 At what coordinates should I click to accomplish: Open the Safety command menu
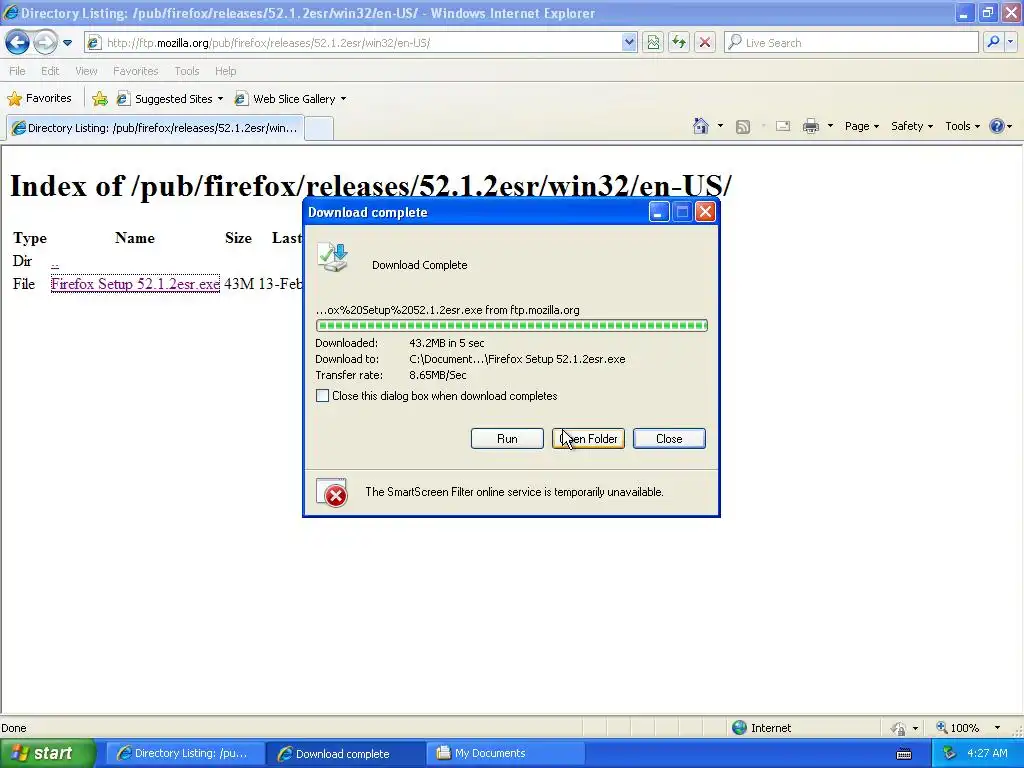tap(912, 126)
